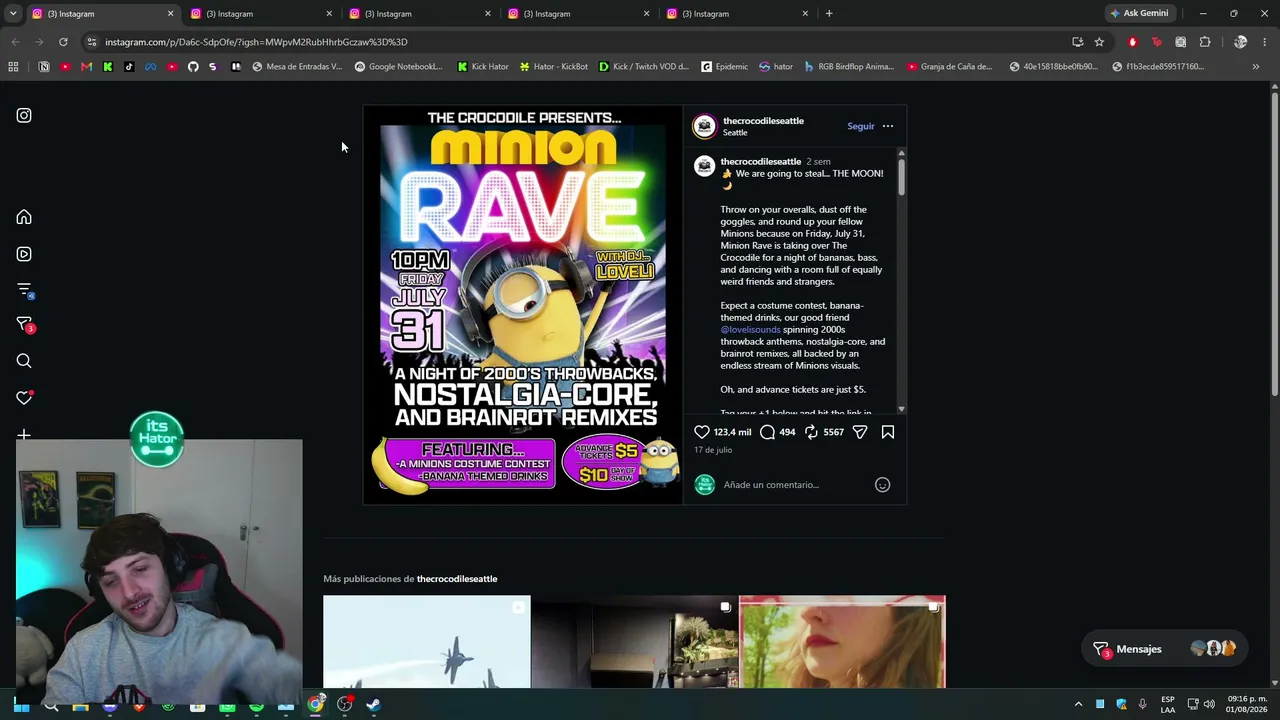Screen dimensions: 1280x720
Task: Show the hidden bookmarks overflow
Action: pyautogui.click(x=1255, y=67)
